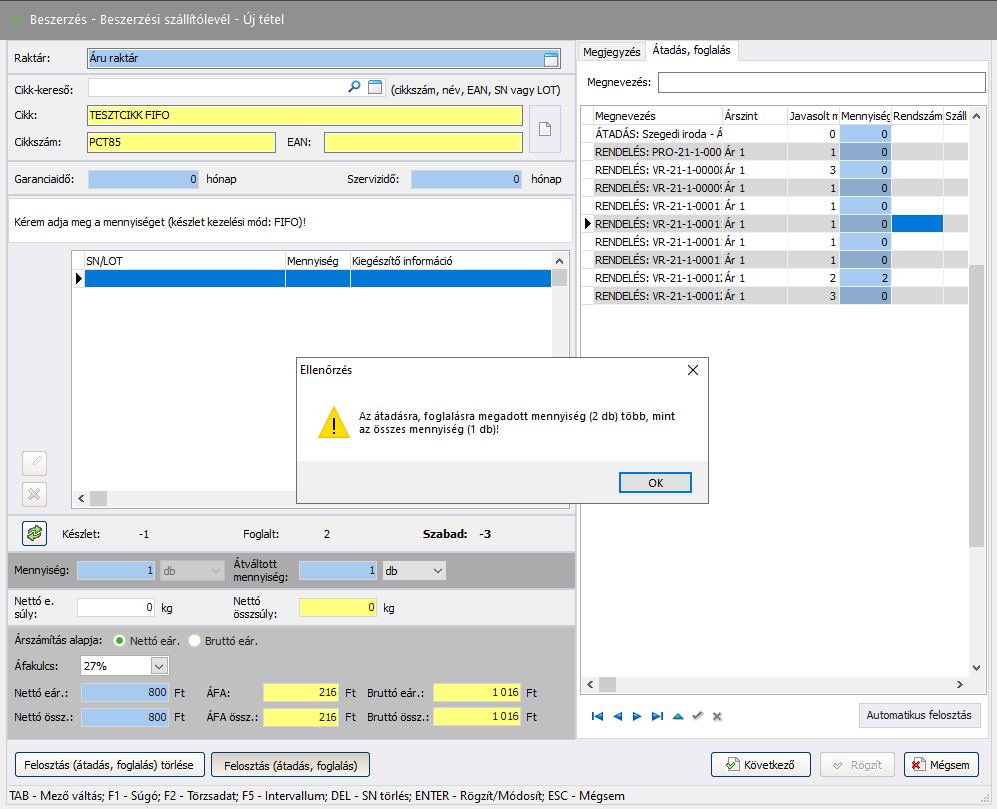Click the teal up-triangle edit icon
997x809 pixels.
tap(678, 716)
